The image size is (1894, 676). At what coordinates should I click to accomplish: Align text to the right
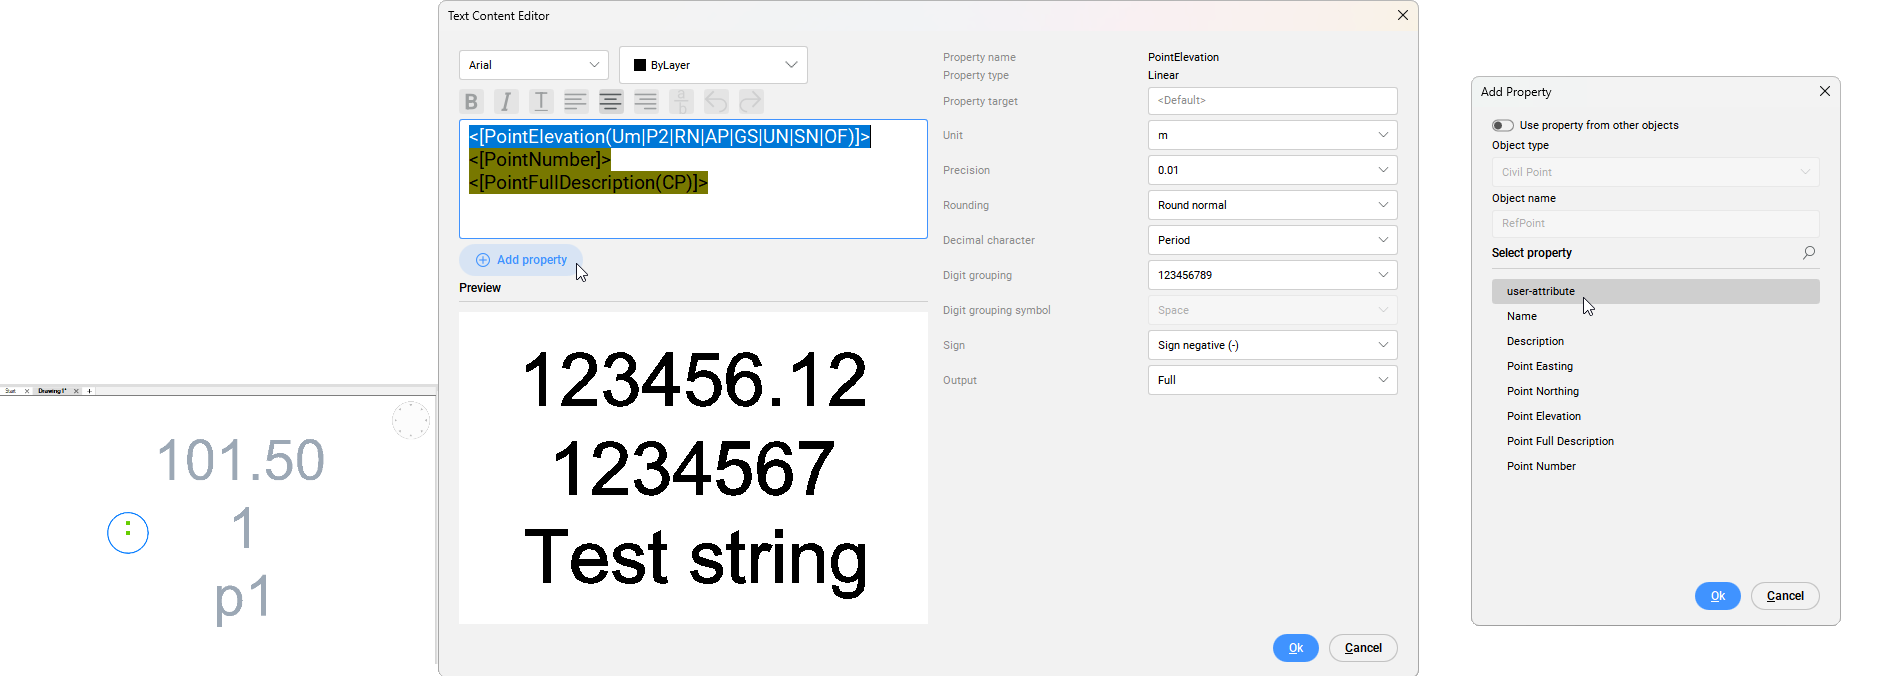[646, 101]
